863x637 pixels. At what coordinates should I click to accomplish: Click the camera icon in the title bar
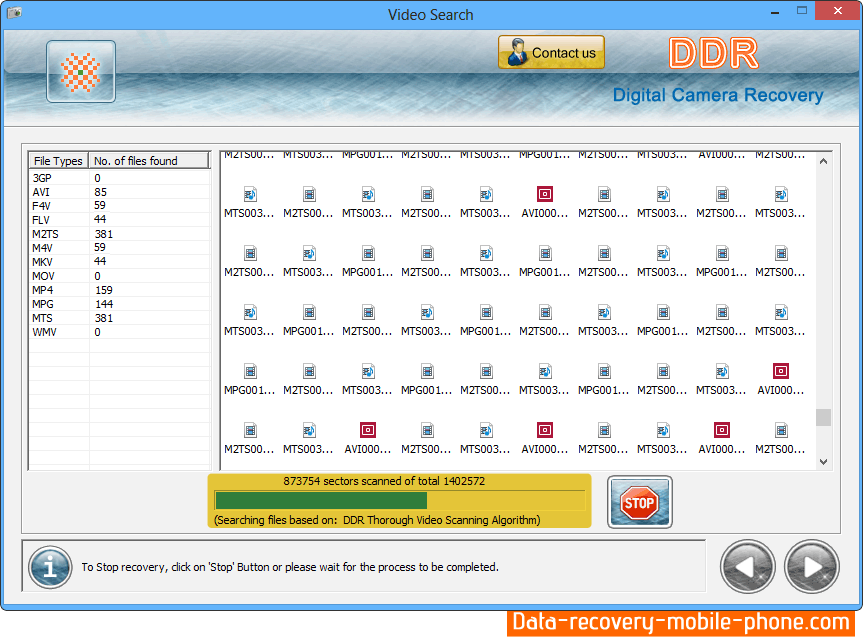pos(14,13)
